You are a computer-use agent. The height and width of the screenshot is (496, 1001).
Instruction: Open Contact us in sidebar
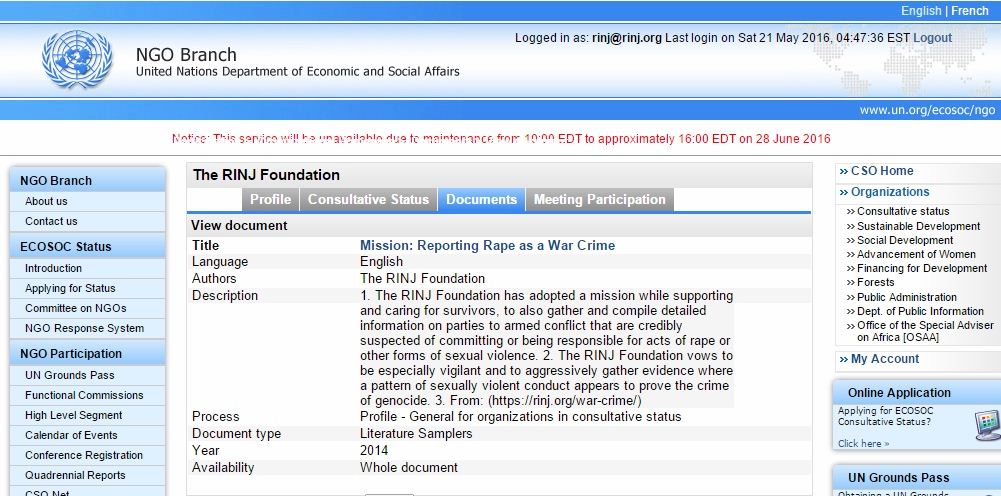tap(51, 221)
